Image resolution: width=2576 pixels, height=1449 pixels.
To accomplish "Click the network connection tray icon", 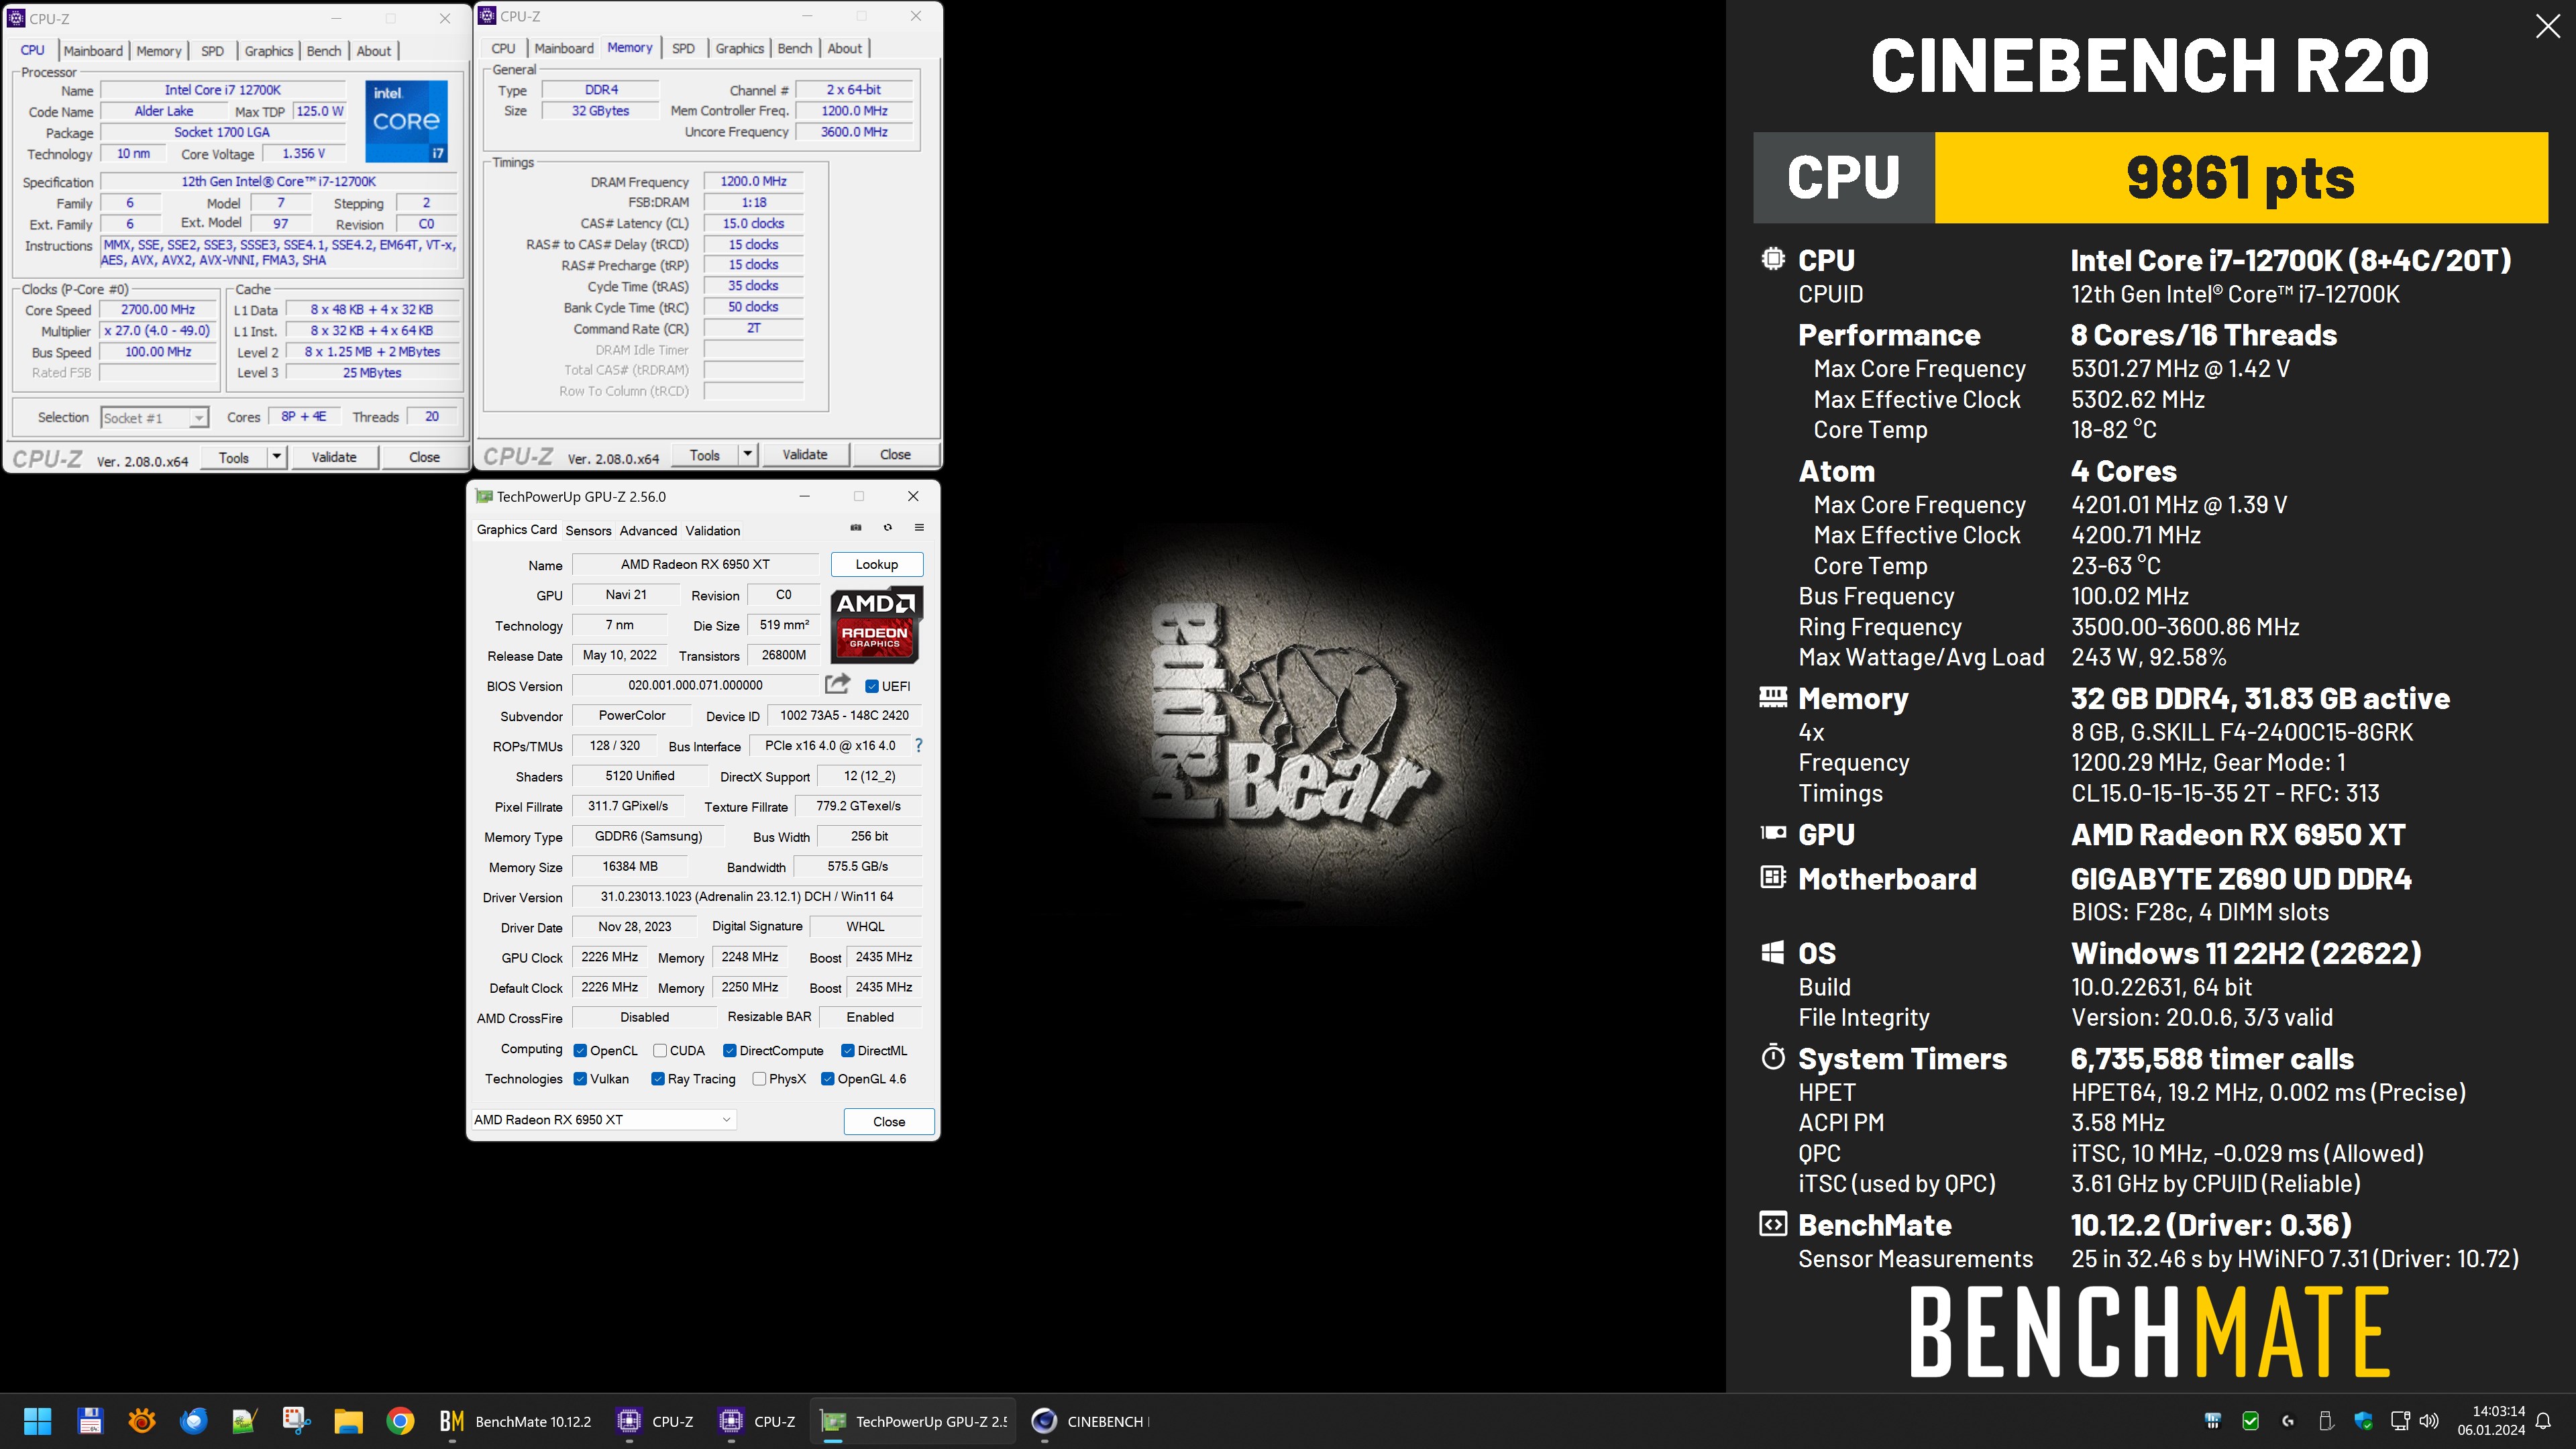I will pyautogui.click(x=2400, y=1421).
